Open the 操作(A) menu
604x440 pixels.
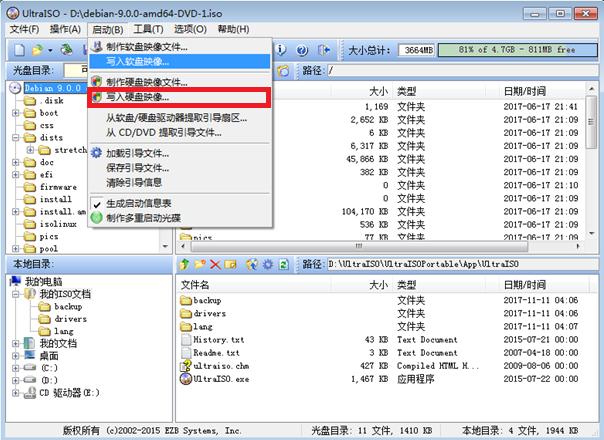[65, 29]
